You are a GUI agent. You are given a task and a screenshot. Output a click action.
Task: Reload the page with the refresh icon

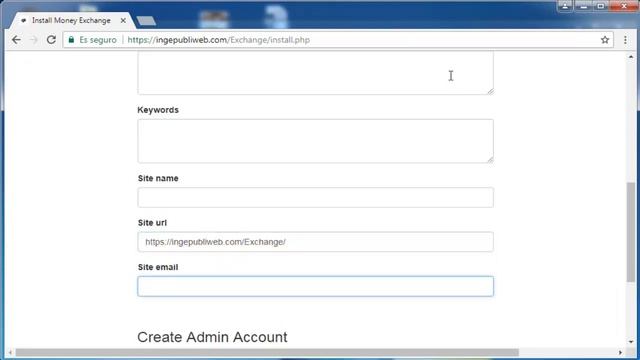51,40
